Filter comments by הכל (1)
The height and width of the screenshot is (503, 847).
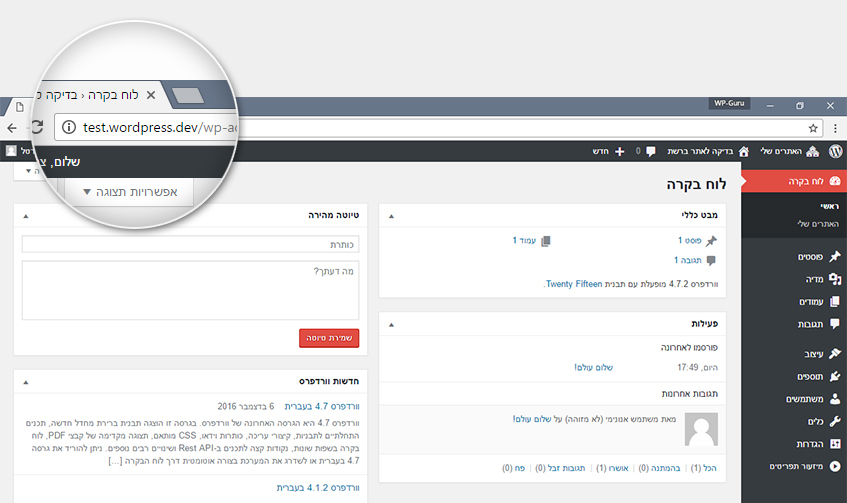pyautogui.click(x=704, y=468)
